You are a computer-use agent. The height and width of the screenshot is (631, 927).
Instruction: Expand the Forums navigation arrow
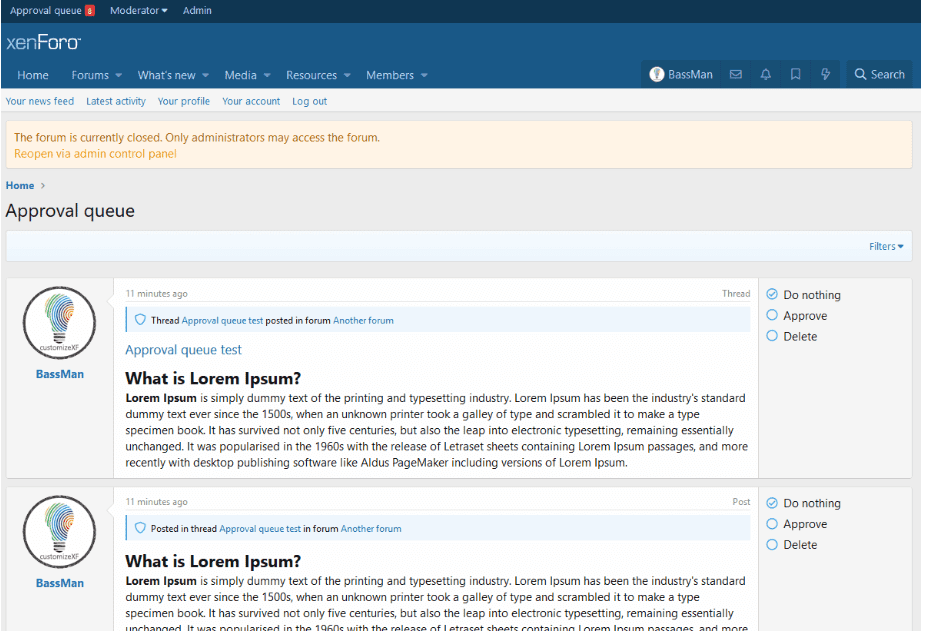coord(119,75)
